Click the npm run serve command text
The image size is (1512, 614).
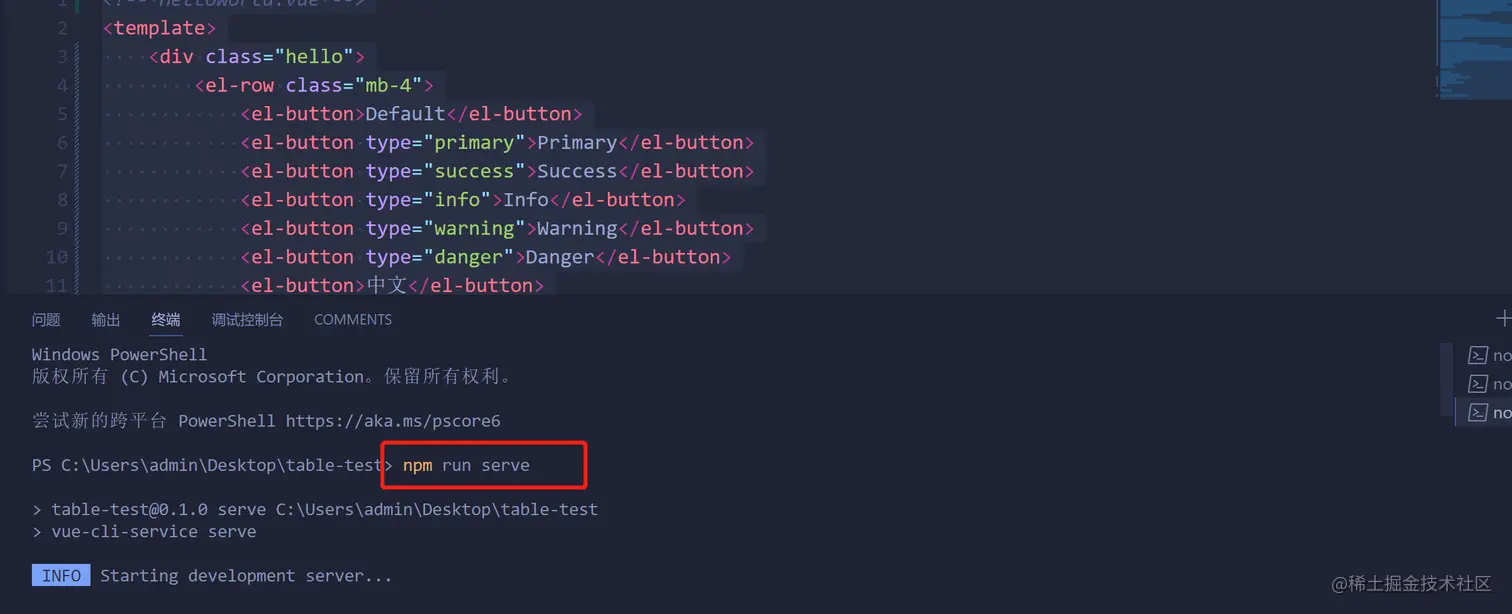click(466, 466)
